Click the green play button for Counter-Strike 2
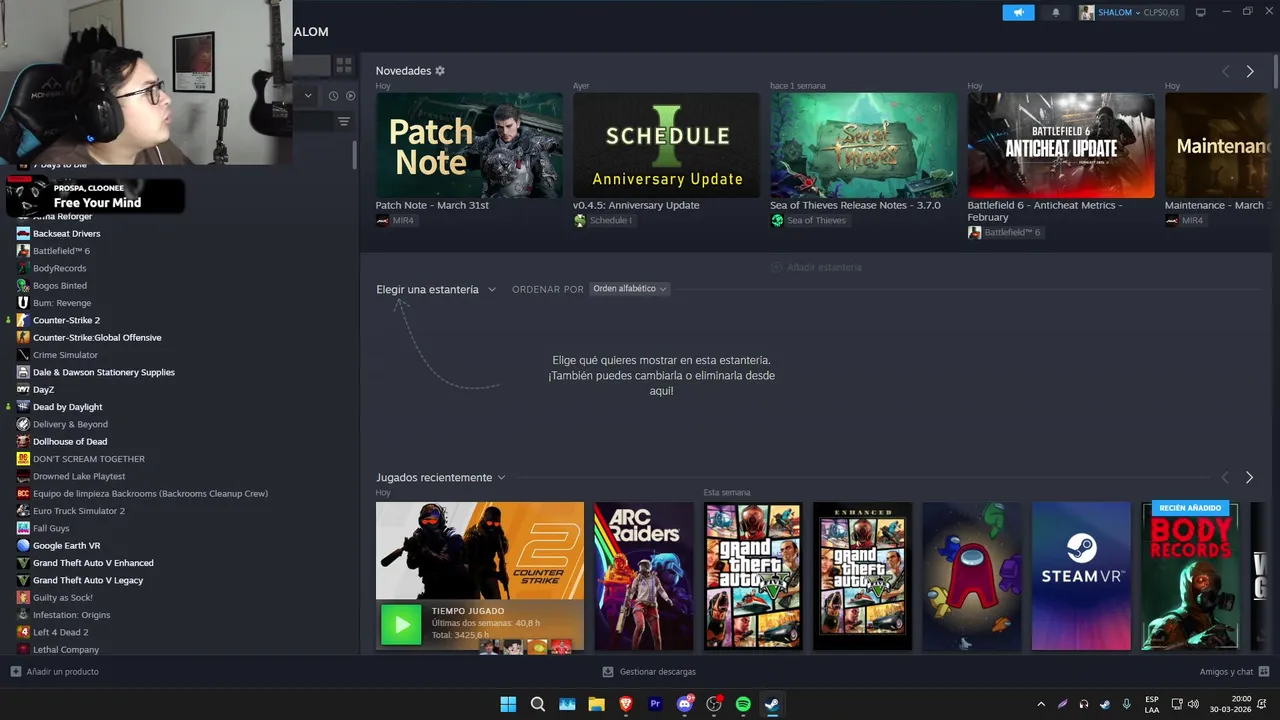1280x720 pixels. (401, 625)
